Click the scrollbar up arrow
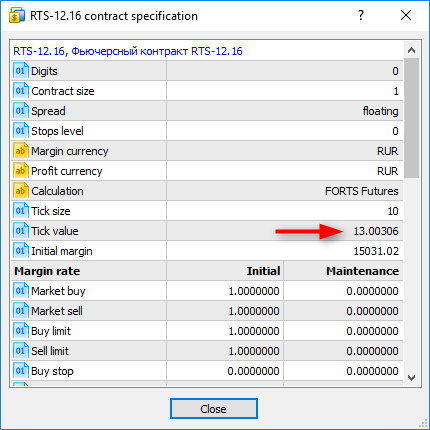Viewport: 430px width, 430px height. point(412,50)
